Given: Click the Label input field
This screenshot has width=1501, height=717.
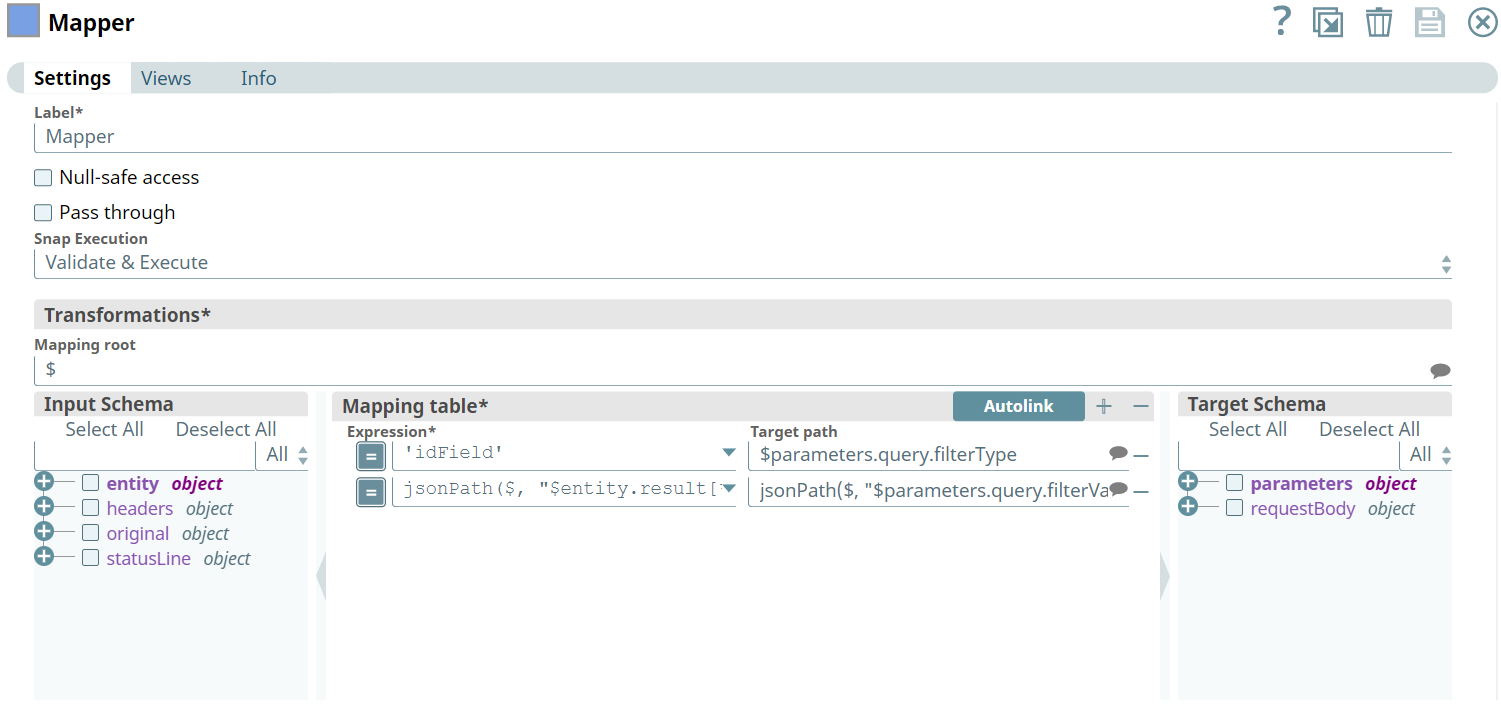Looking at the screenshot, I should pos(743,137).
